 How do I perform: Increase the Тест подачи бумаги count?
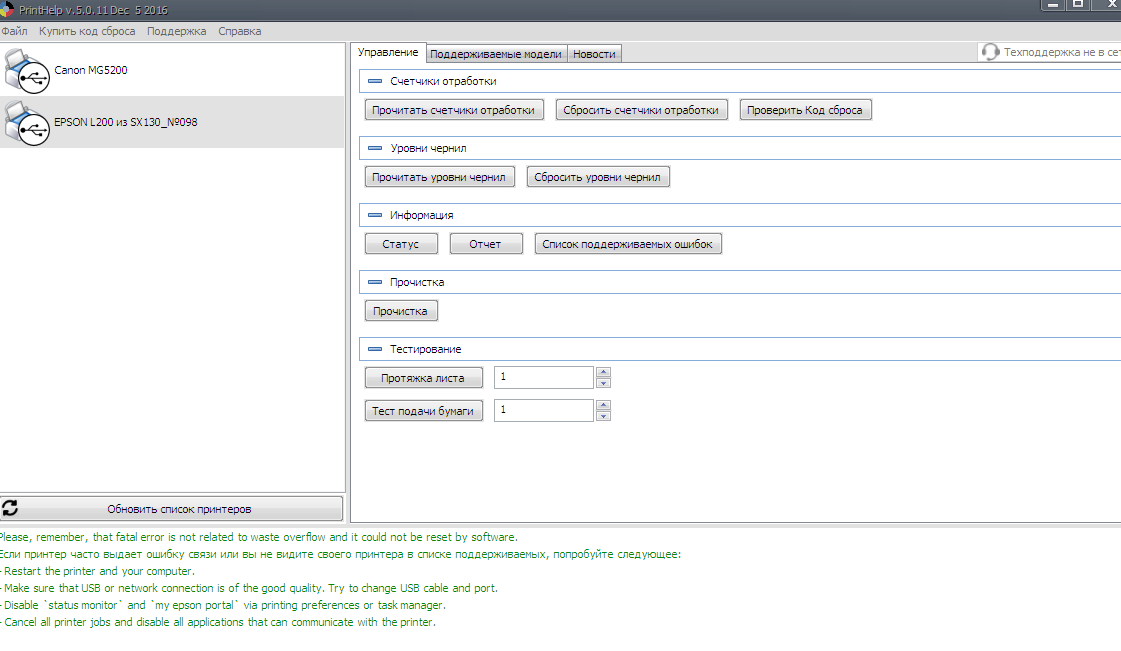pyautogui.click(x=603, y=405)
